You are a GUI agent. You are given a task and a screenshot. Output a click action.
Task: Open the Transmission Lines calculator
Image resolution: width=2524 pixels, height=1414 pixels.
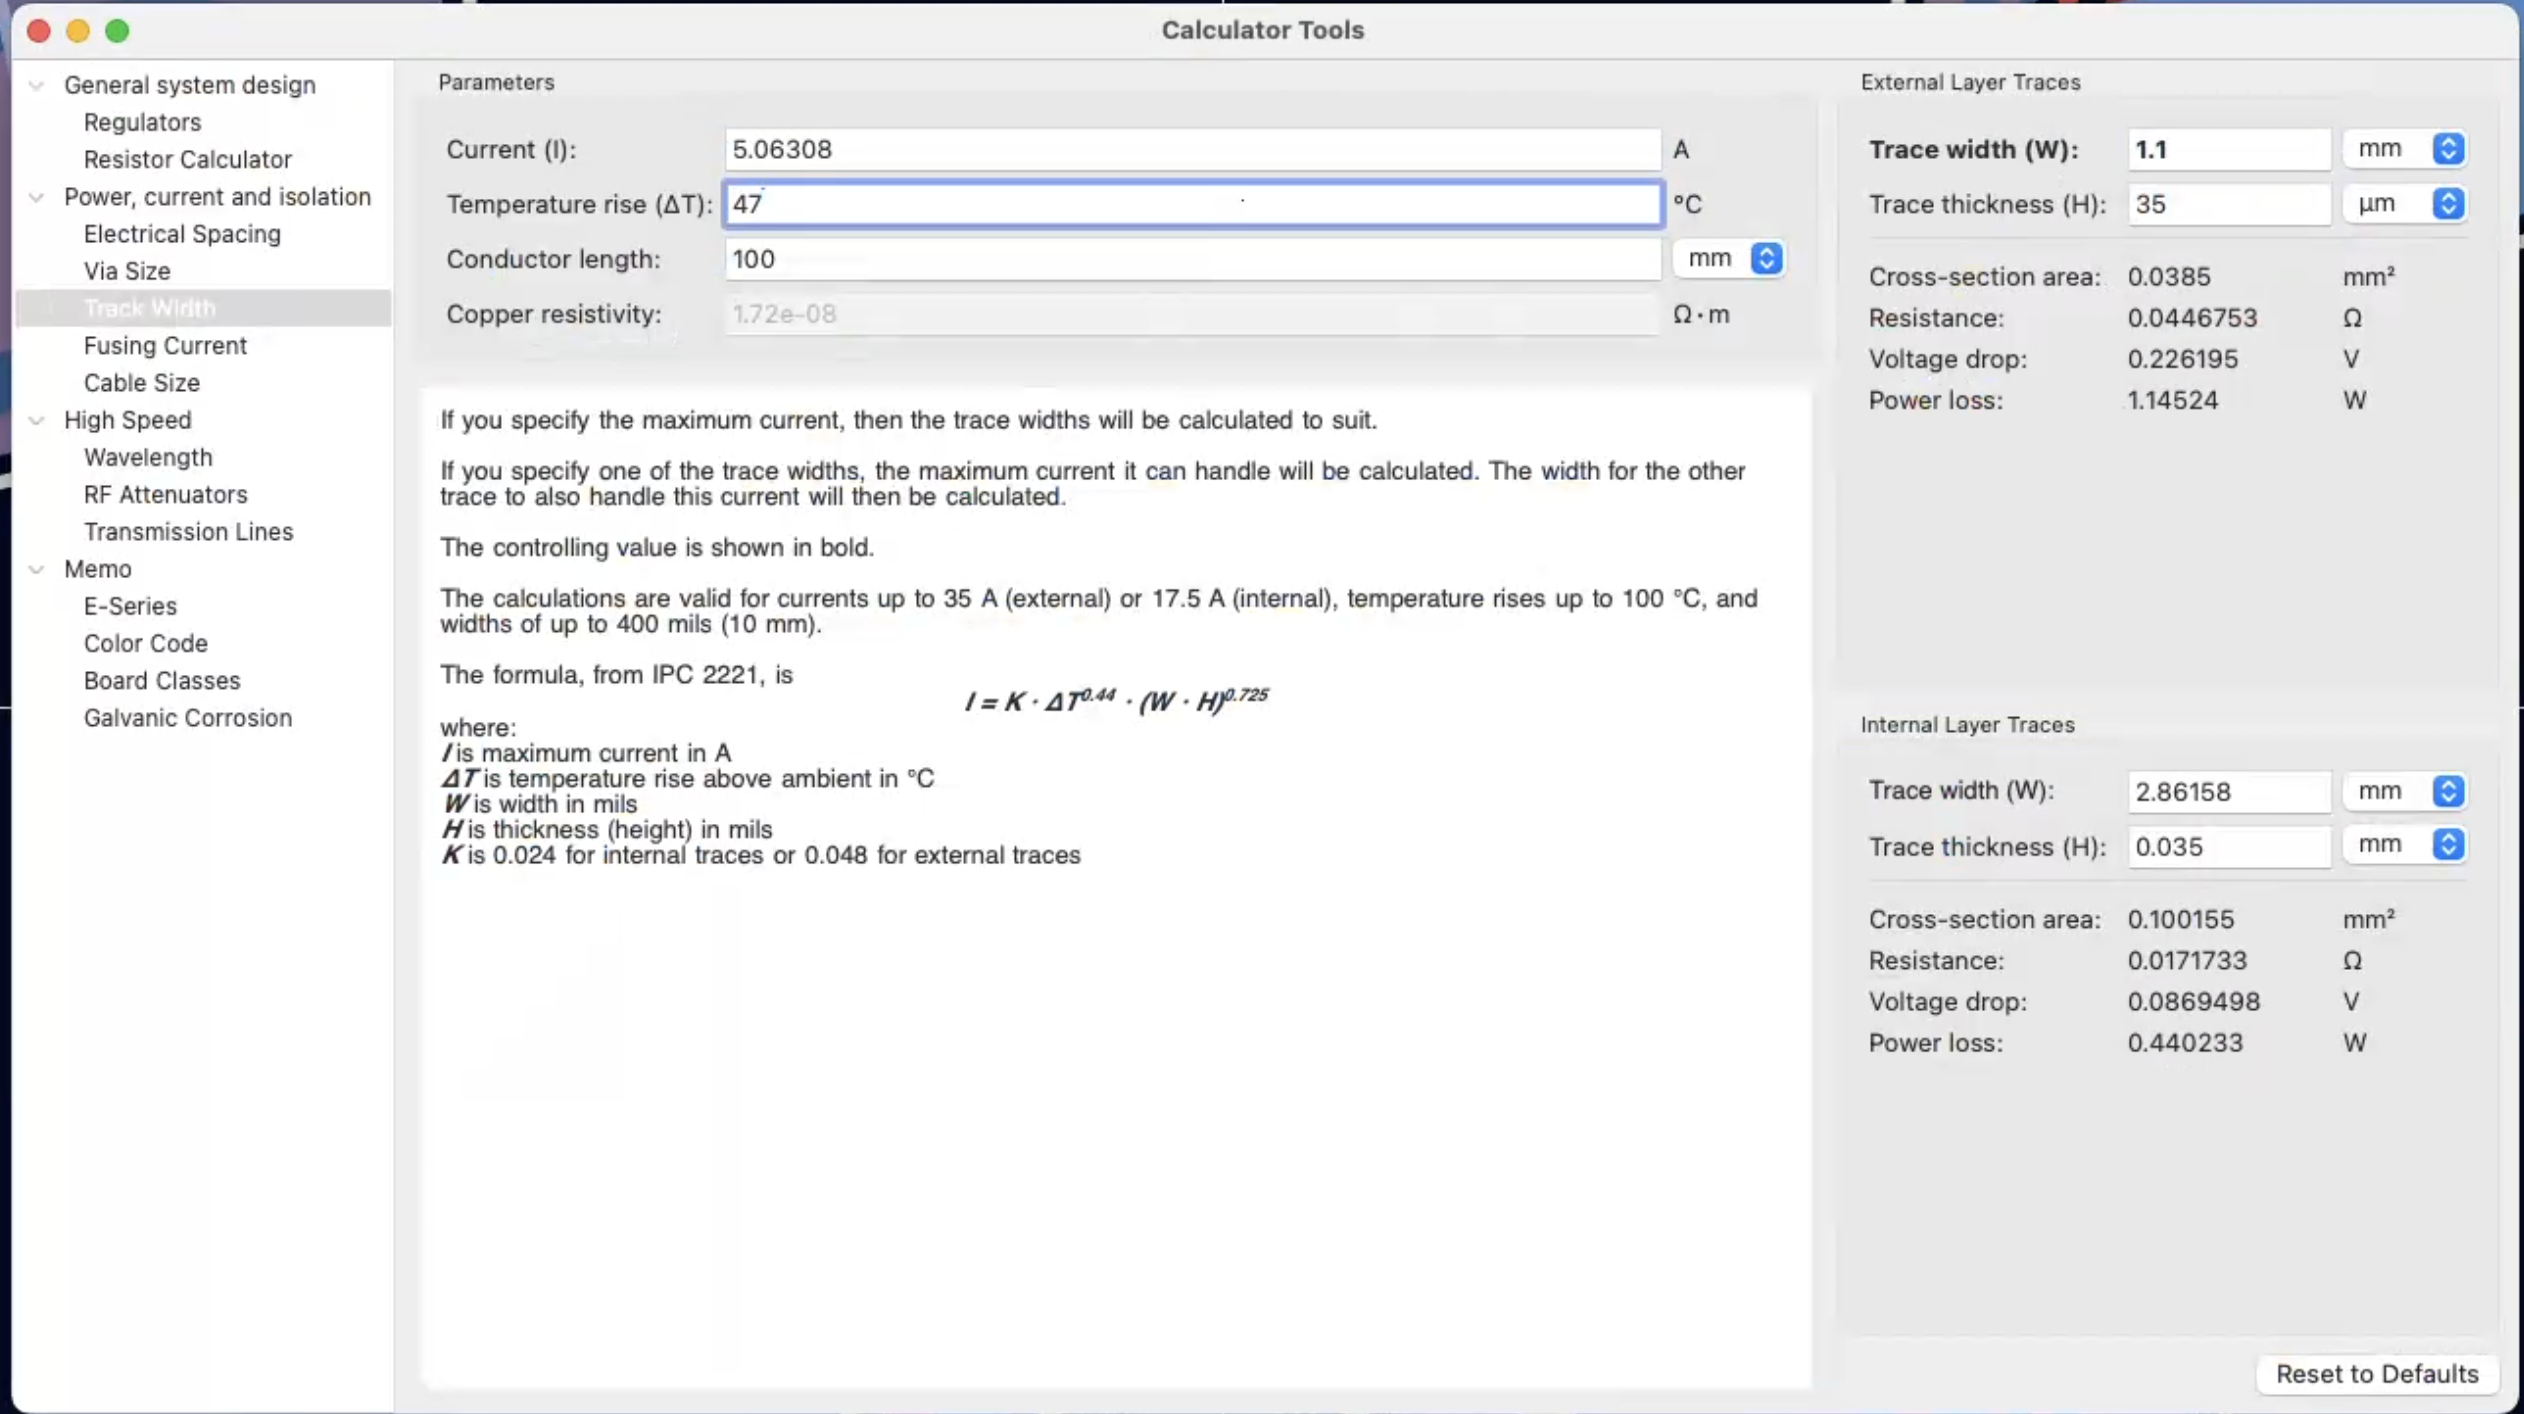point(188,532)
